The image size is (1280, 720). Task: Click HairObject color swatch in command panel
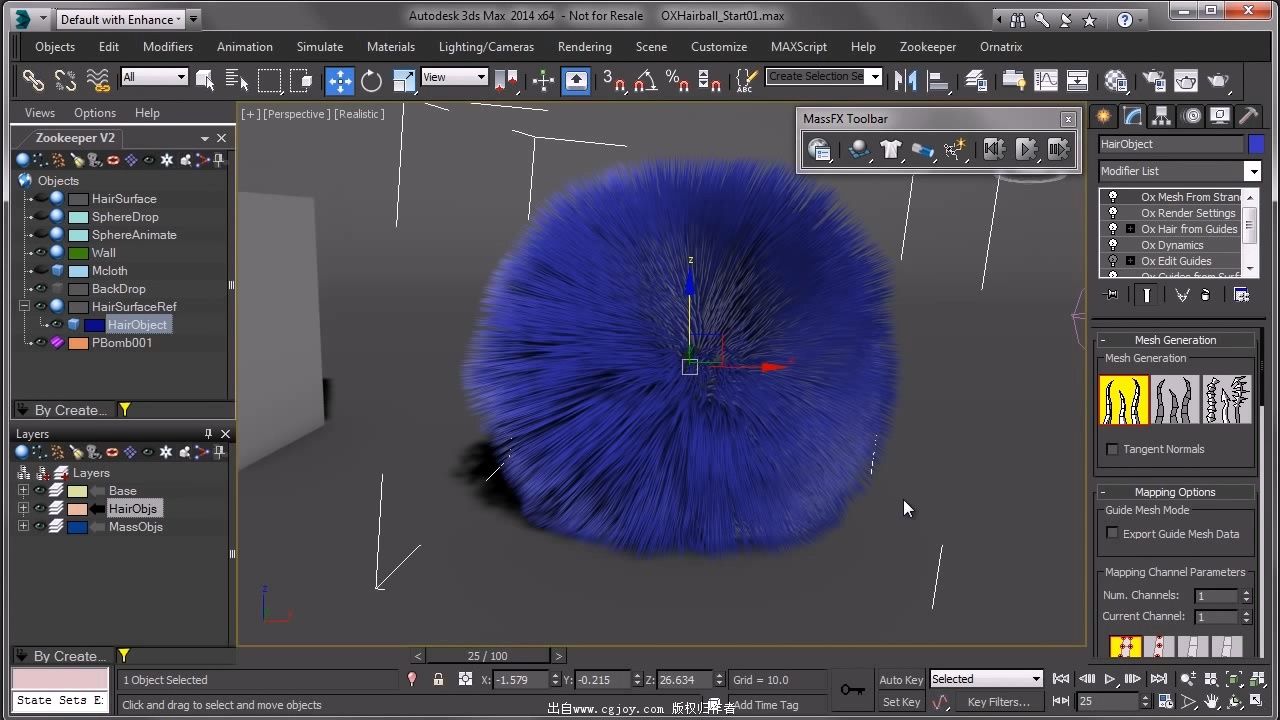1256,144
